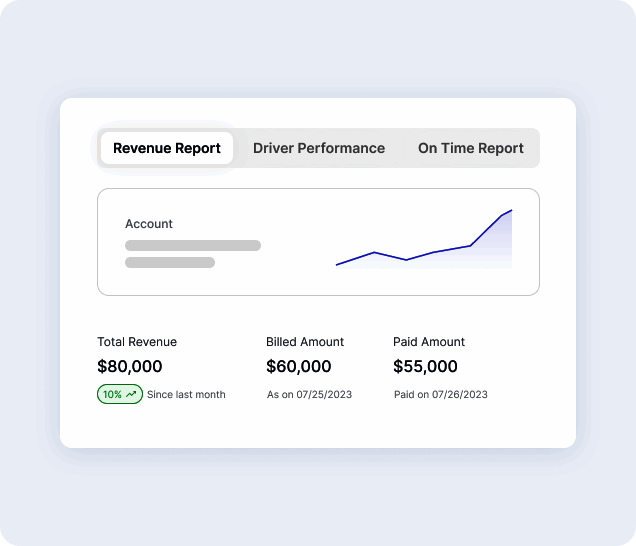Select the On Time Report tab

(x=470, y=148)
